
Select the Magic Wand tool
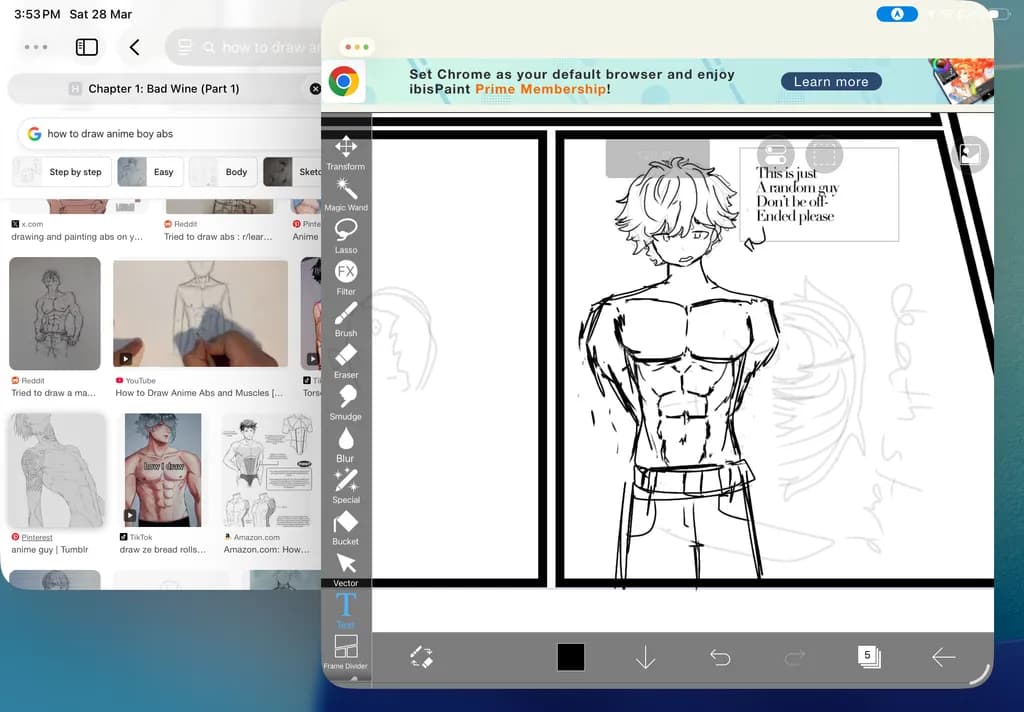tap(345, 195)
